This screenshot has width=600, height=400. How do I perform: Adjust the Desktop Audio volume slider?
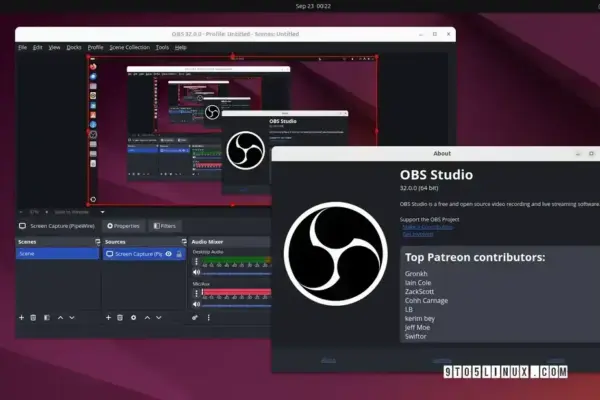236,273
